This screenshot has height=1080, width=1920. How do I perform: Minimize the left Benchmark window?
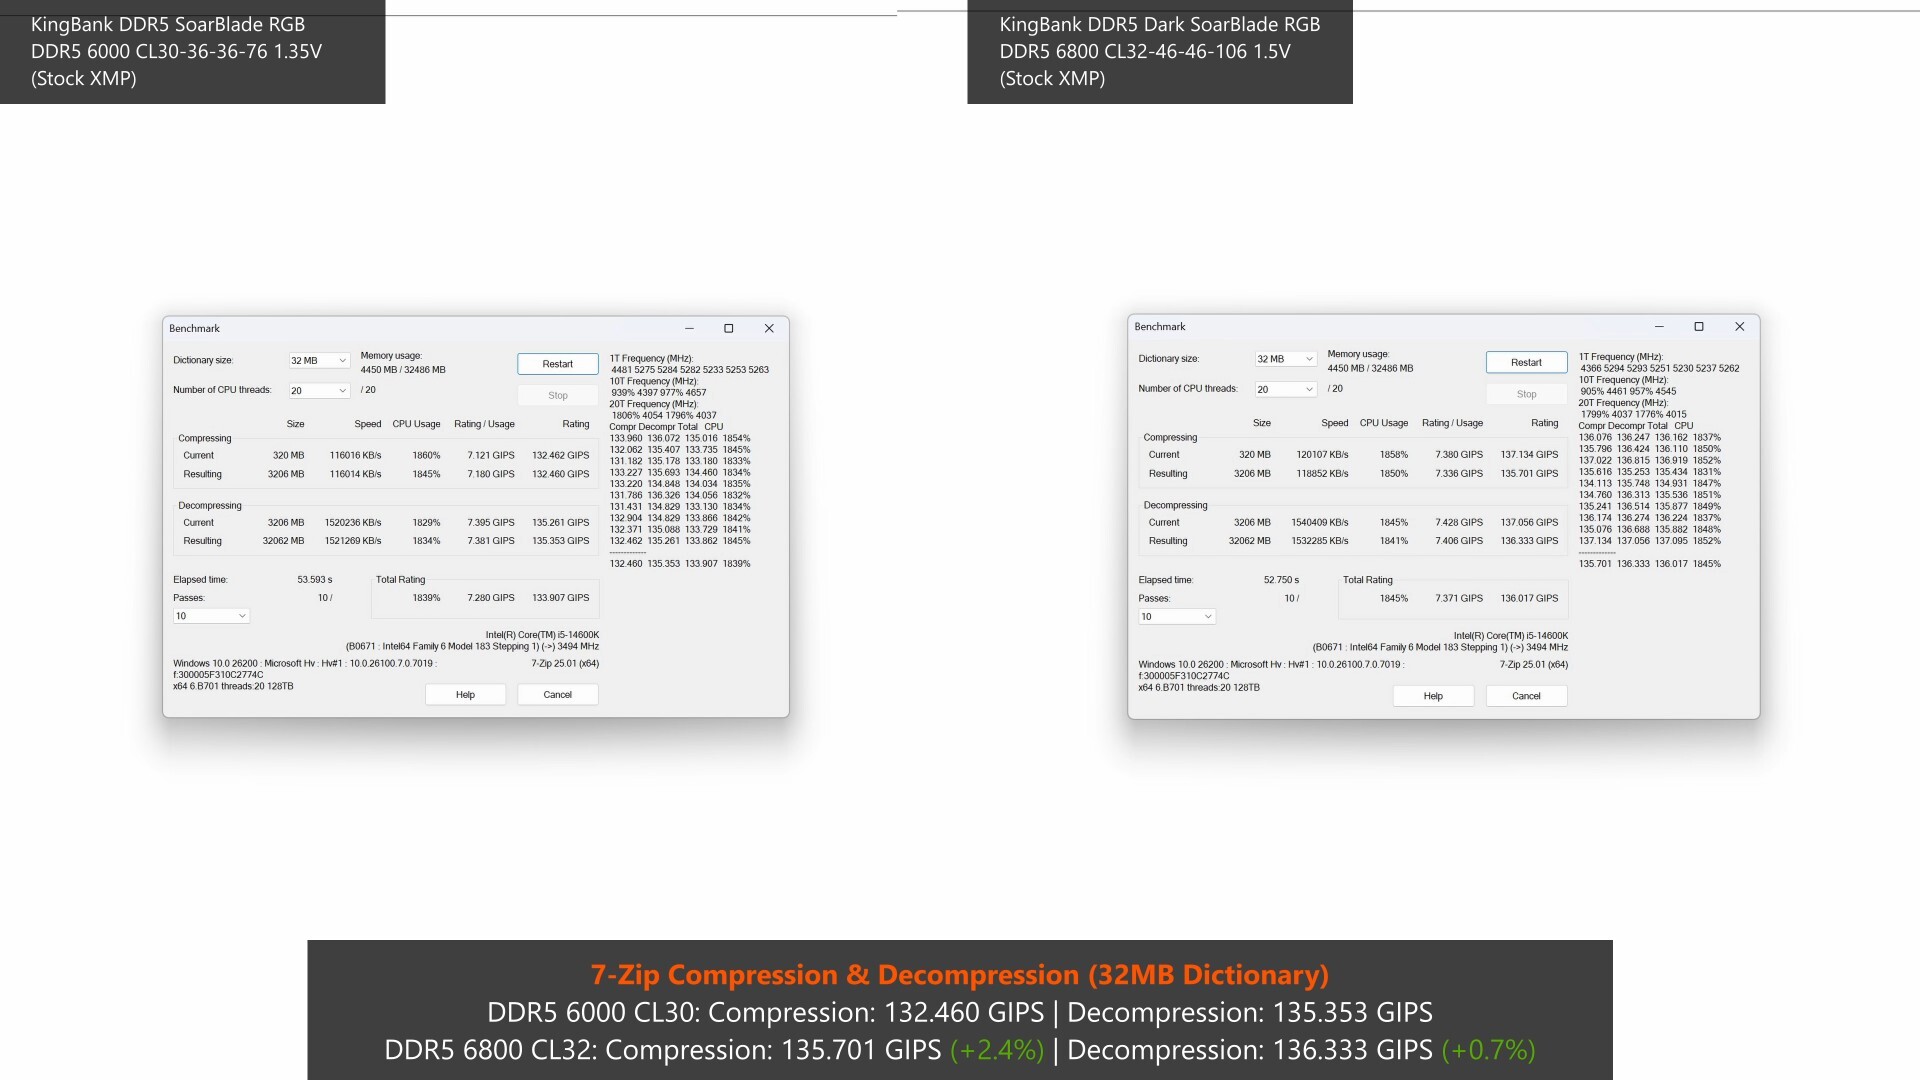click(x=688, y=328)
